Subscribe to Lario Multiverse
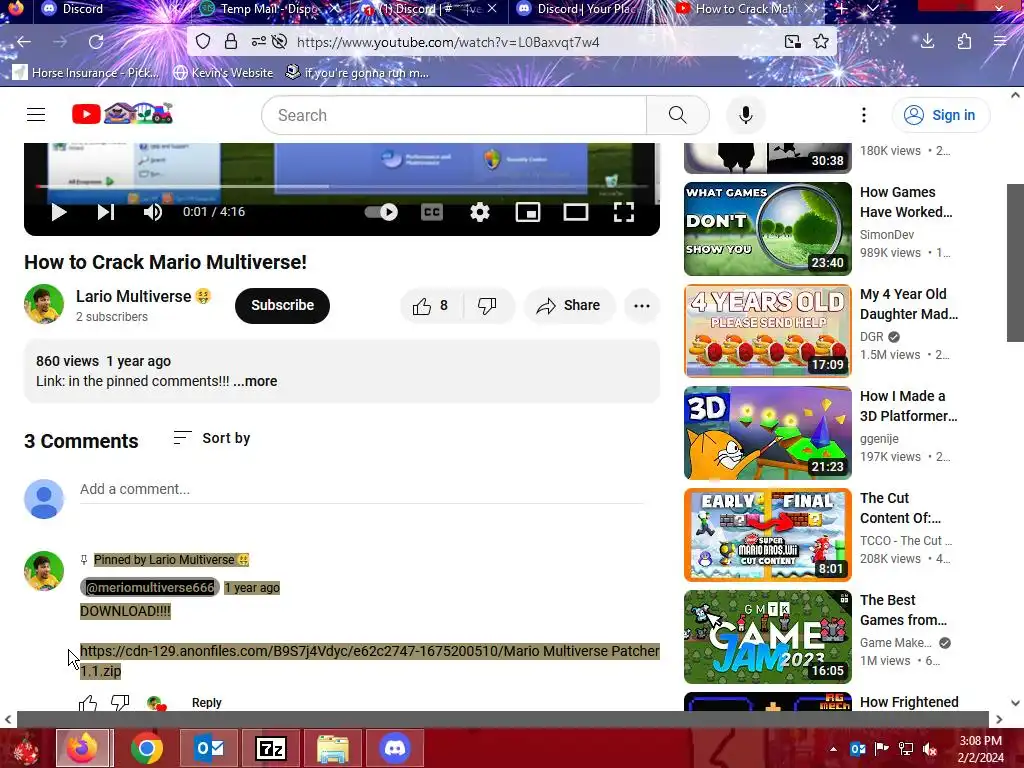Screen dimensions: 1024x768 tap(282, 306)
